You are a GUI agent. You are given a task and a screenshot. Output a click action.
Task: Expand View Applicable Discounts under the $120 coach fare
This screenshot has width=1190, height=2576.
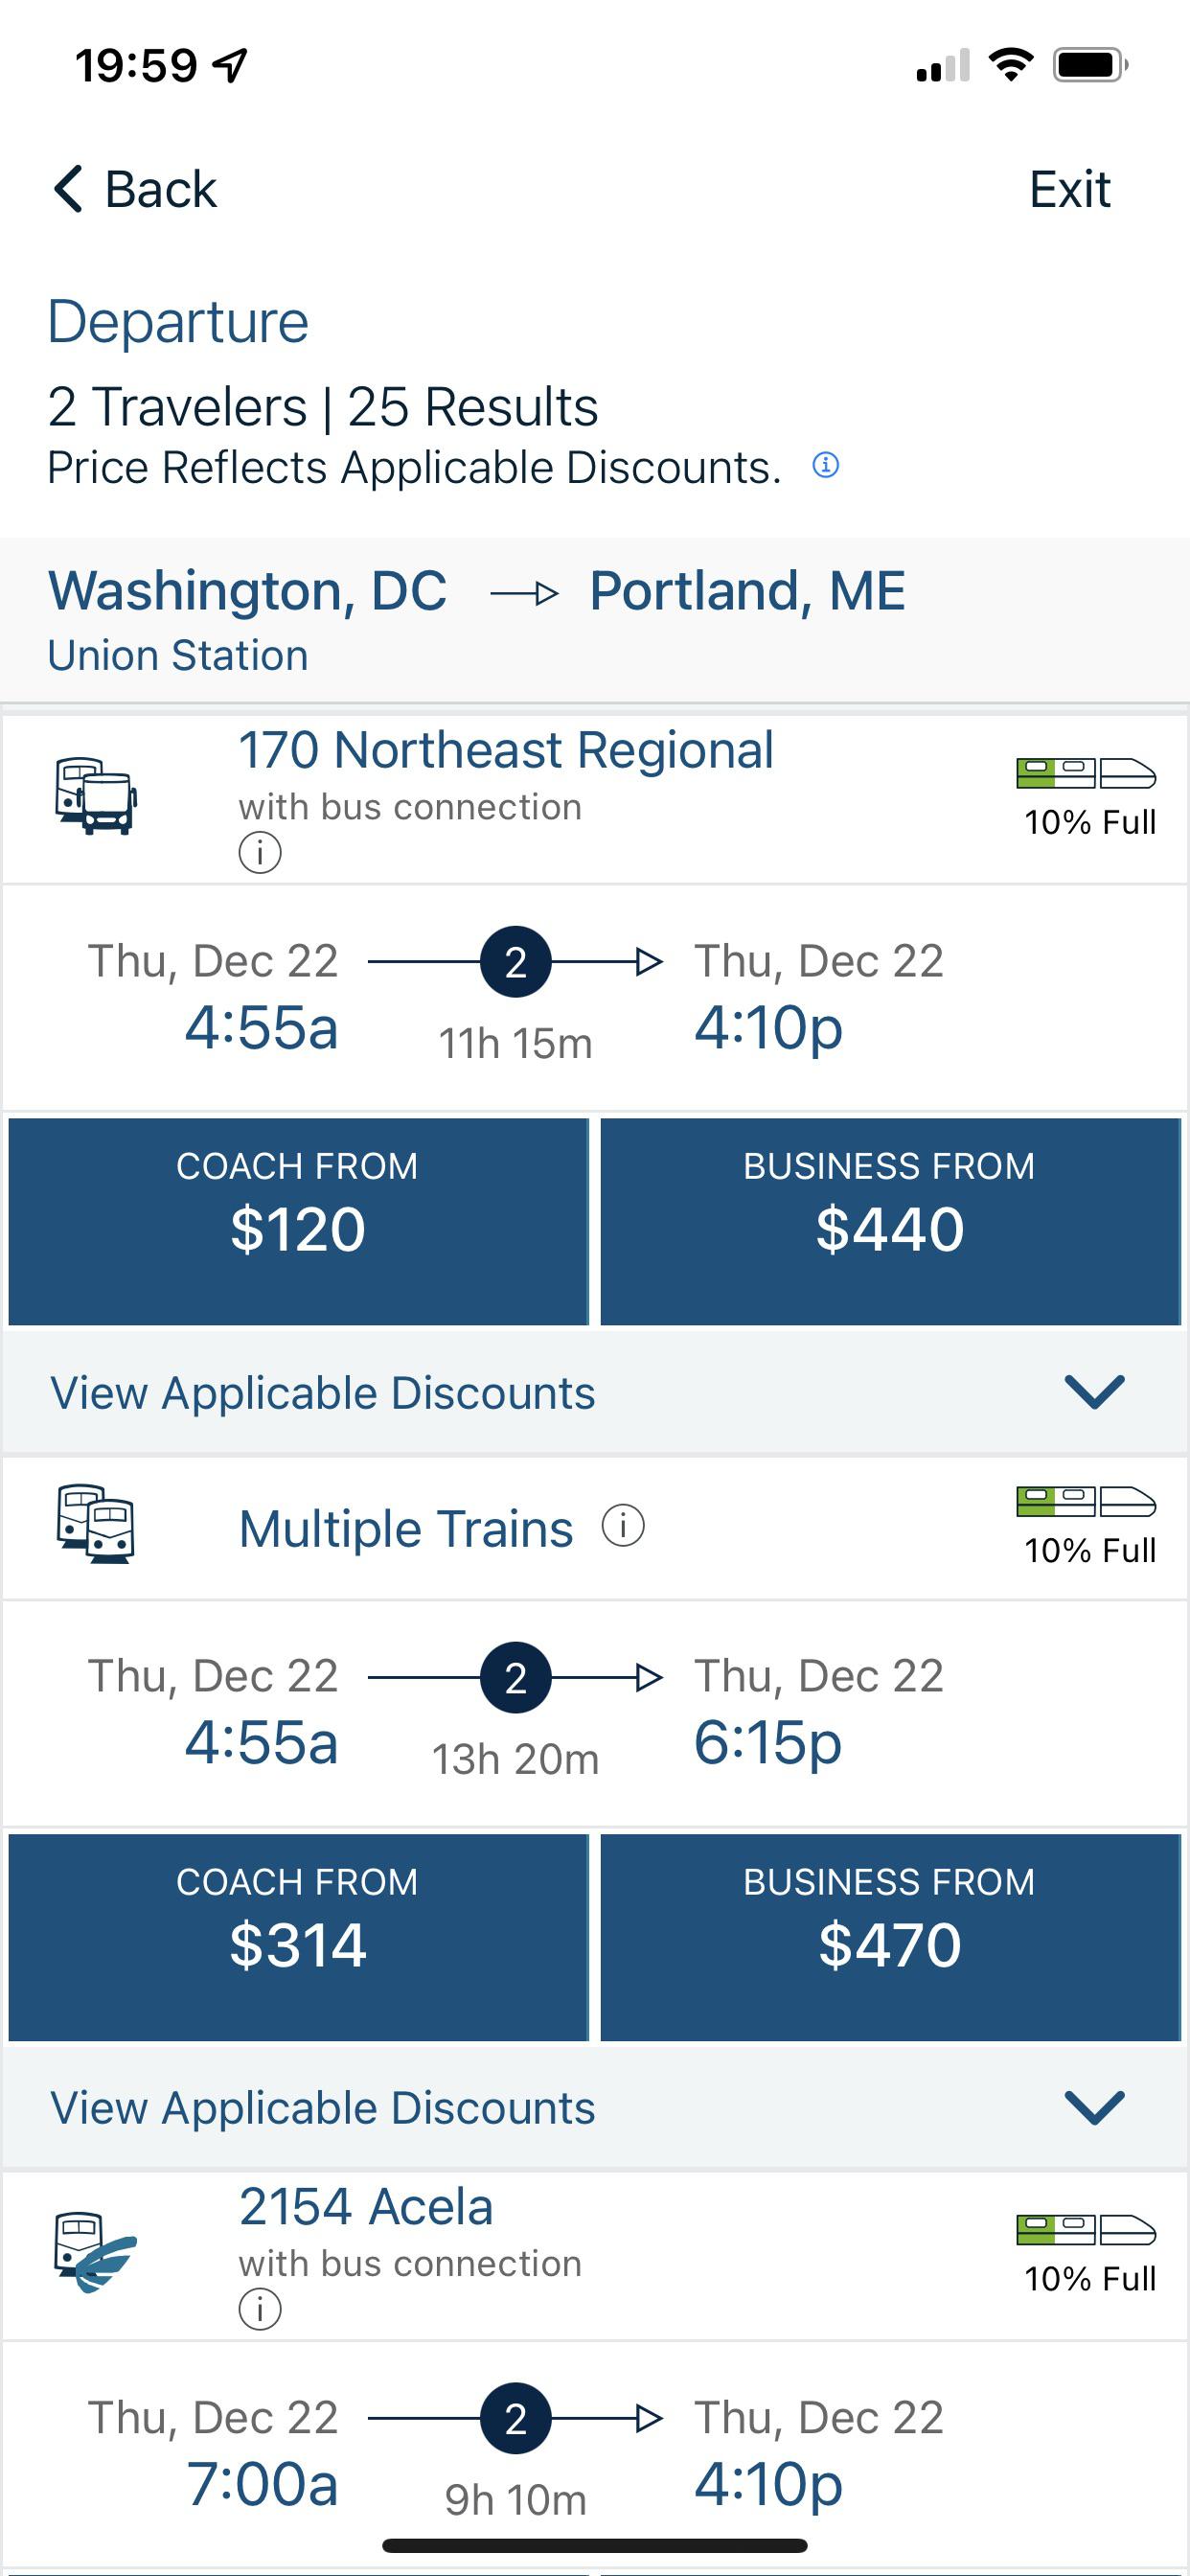1095,1392
